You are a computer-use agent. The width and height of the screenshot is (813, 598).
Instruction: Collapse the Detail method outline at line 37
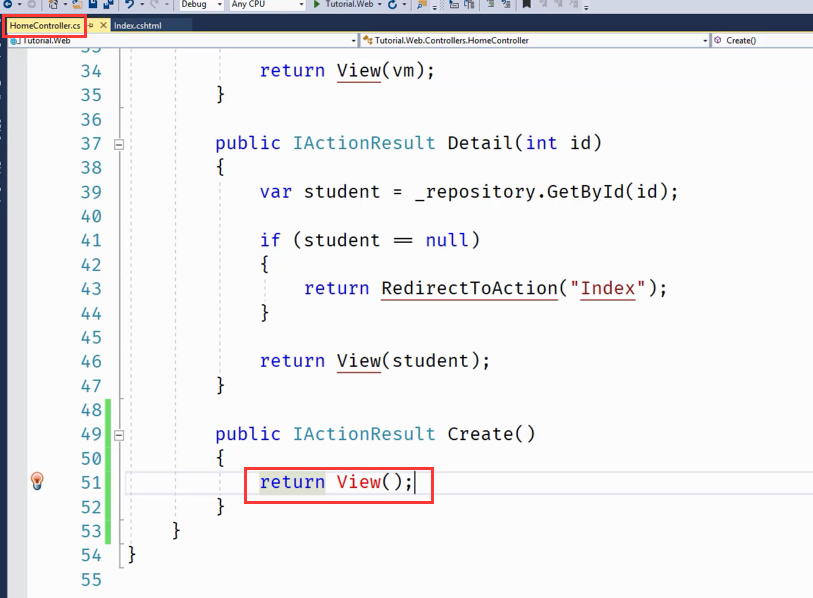pos(119,144)
